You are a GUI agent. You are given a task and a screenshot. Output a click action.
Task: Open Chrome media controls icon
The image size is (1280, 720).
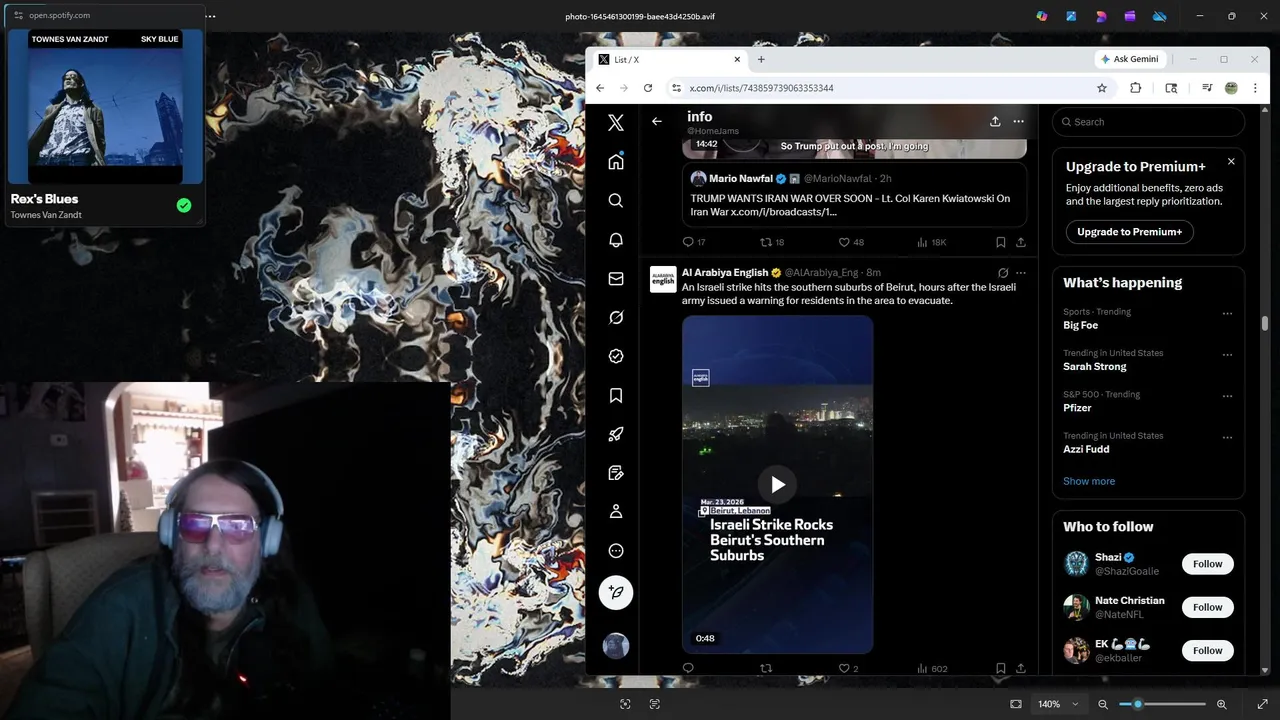1205,88
